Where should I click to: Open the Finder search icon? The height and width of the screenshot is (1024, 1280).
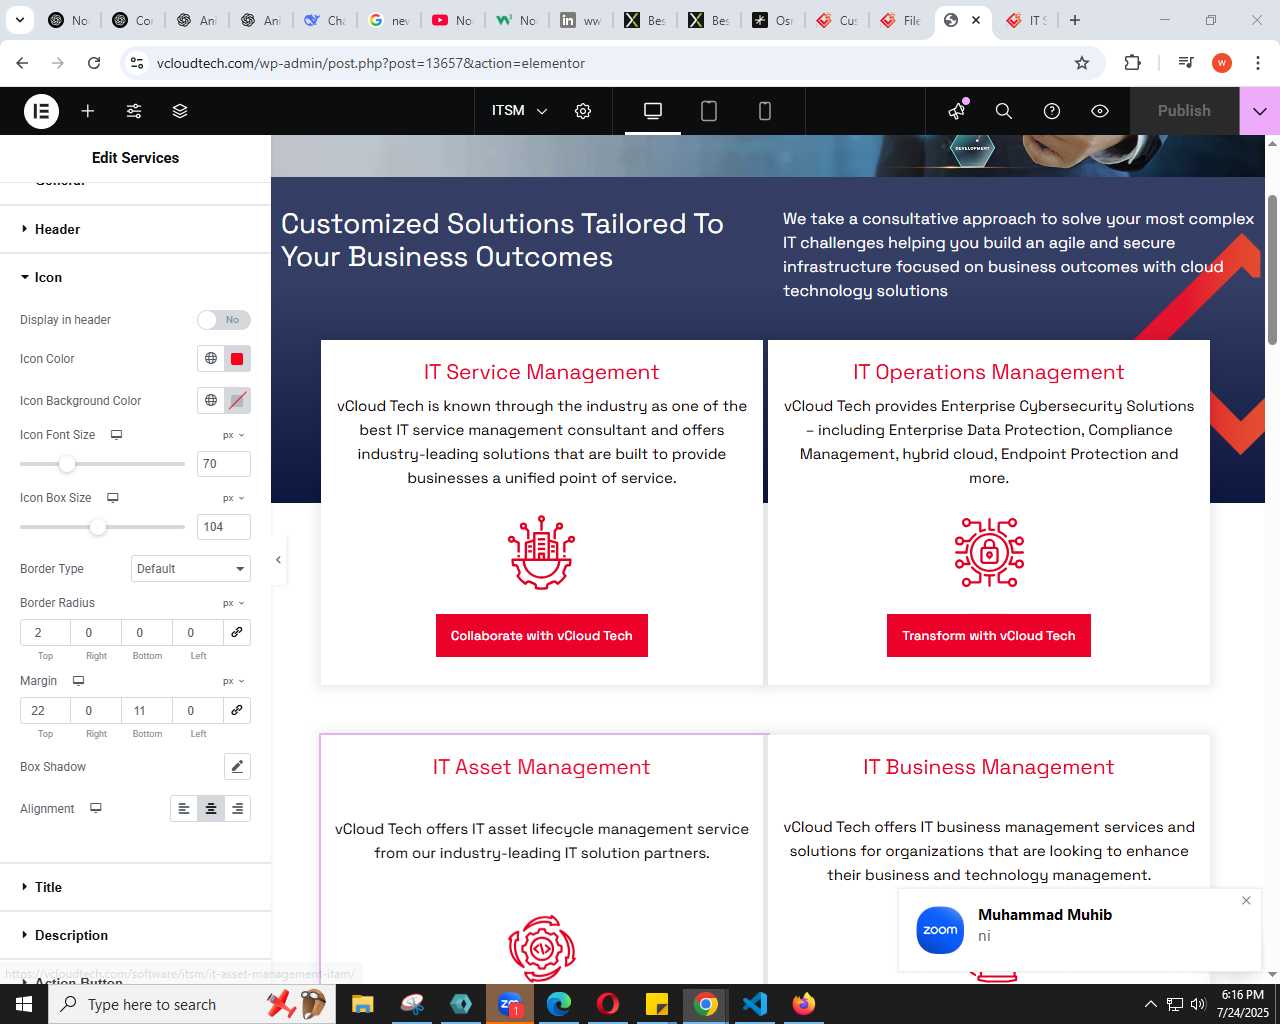click(x=1004, y=111)
